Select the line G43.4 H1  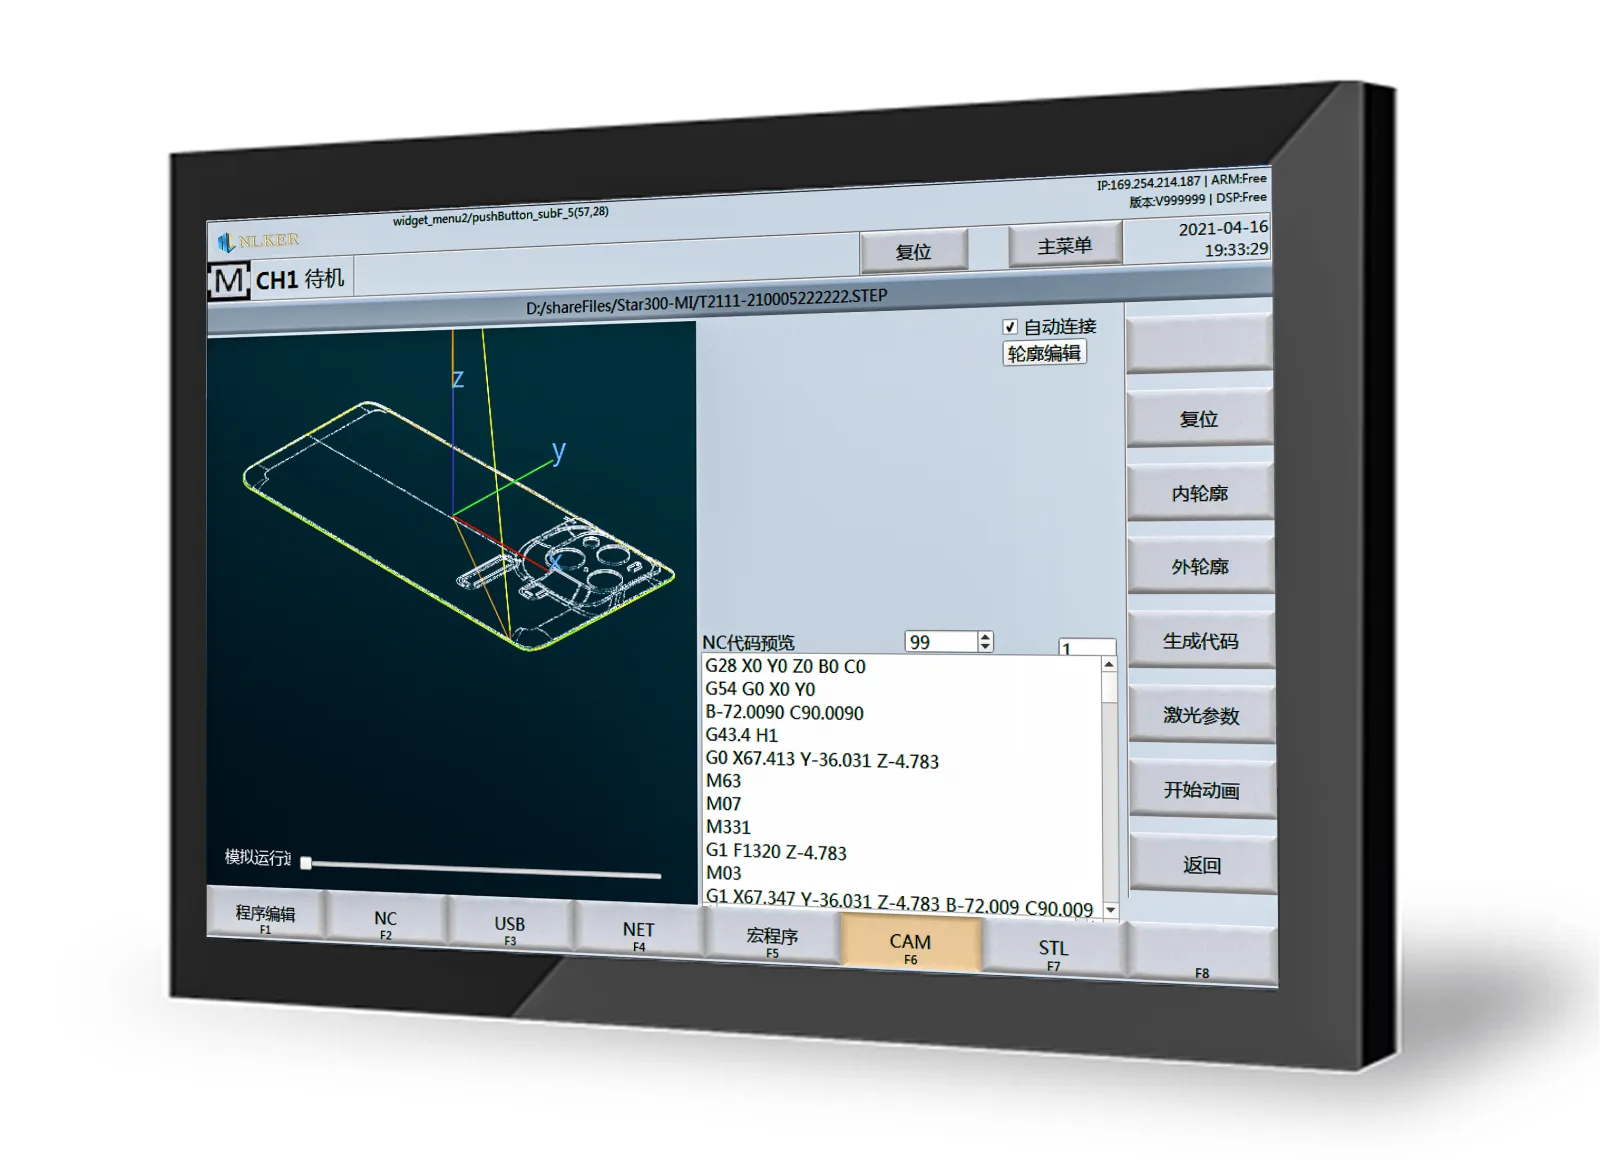click(x=741, y=735)
